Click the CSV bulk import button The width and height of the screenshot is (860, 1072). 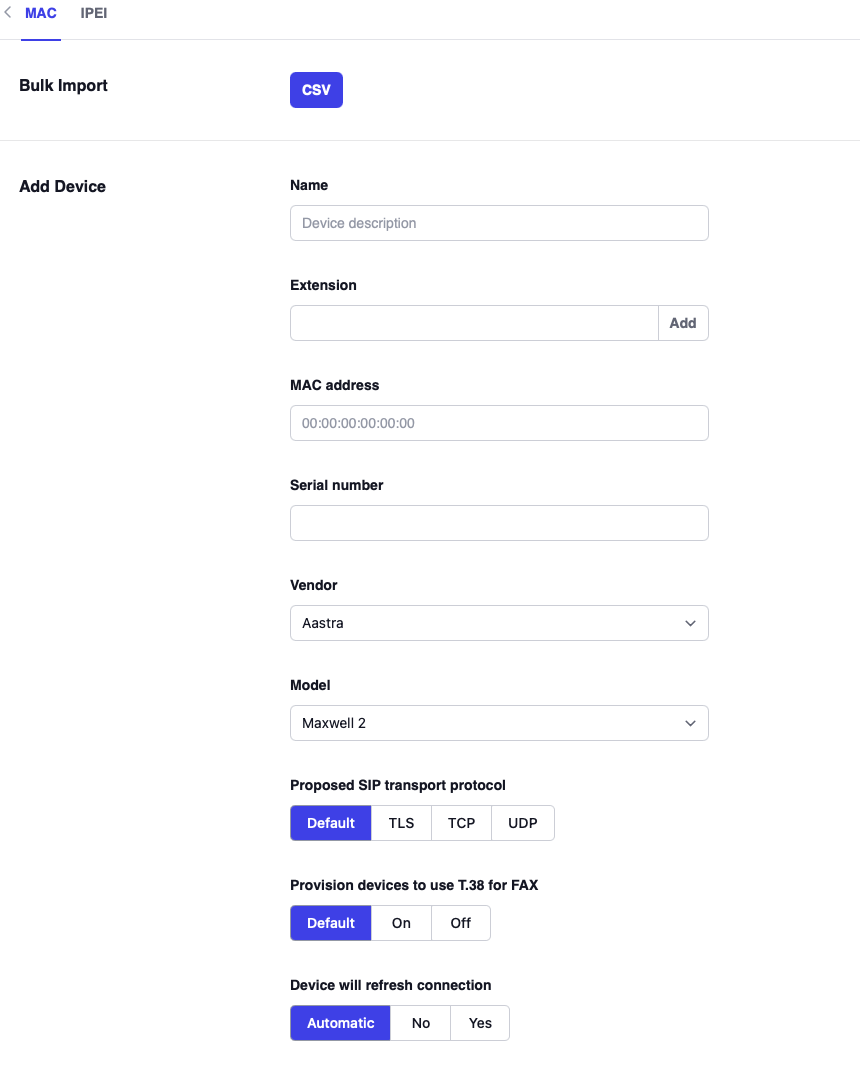click(x=316, y=90)
